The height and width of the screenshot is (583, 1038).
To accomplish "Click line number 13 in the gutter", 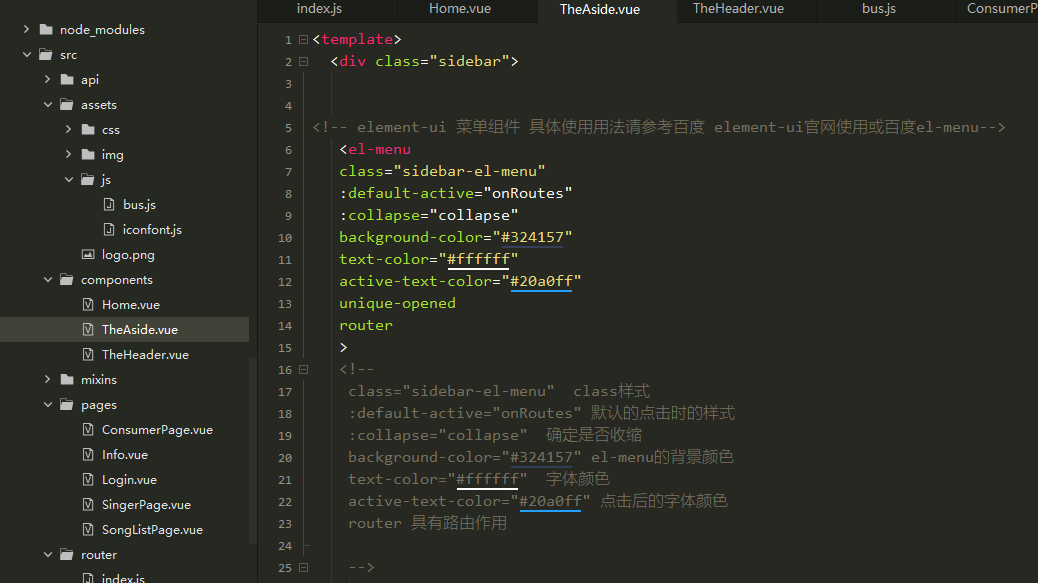I will [285, 304].
